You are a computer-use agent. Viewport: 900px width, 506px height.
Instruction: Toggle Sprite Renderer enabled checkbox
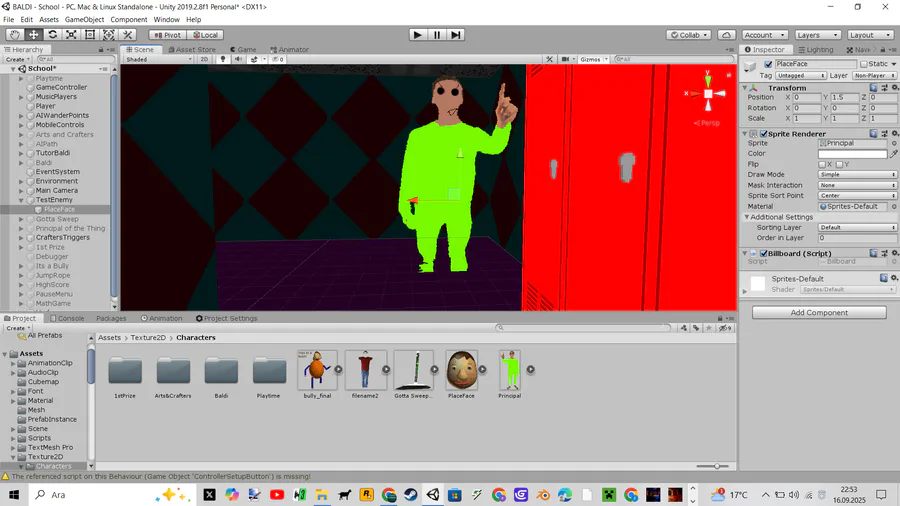(763, 134)
